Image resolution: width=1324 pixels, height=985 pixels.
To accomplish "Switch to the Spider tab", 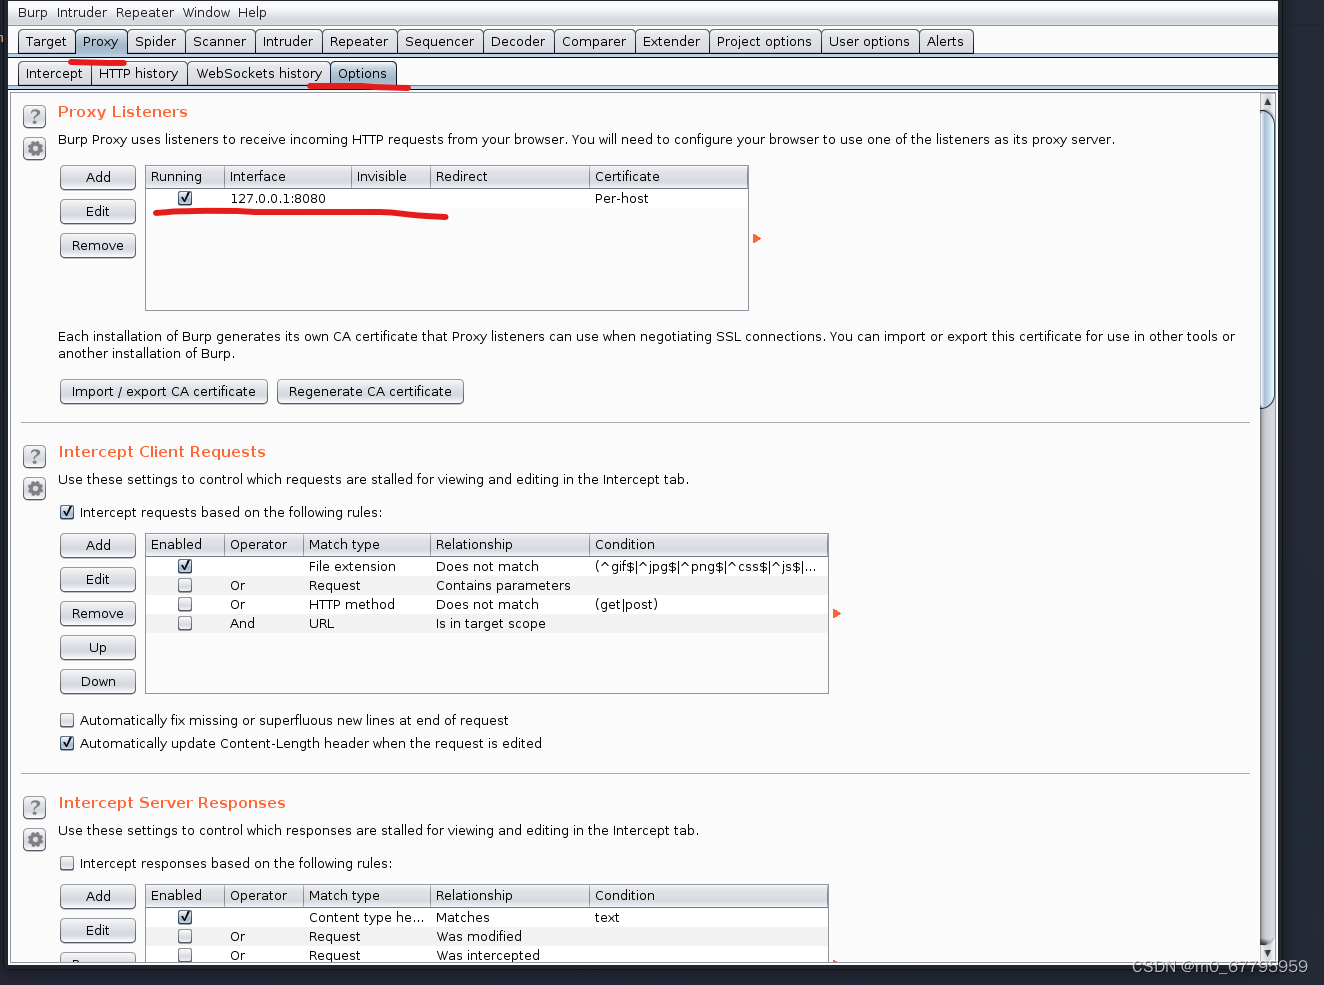I will (156, 41).
